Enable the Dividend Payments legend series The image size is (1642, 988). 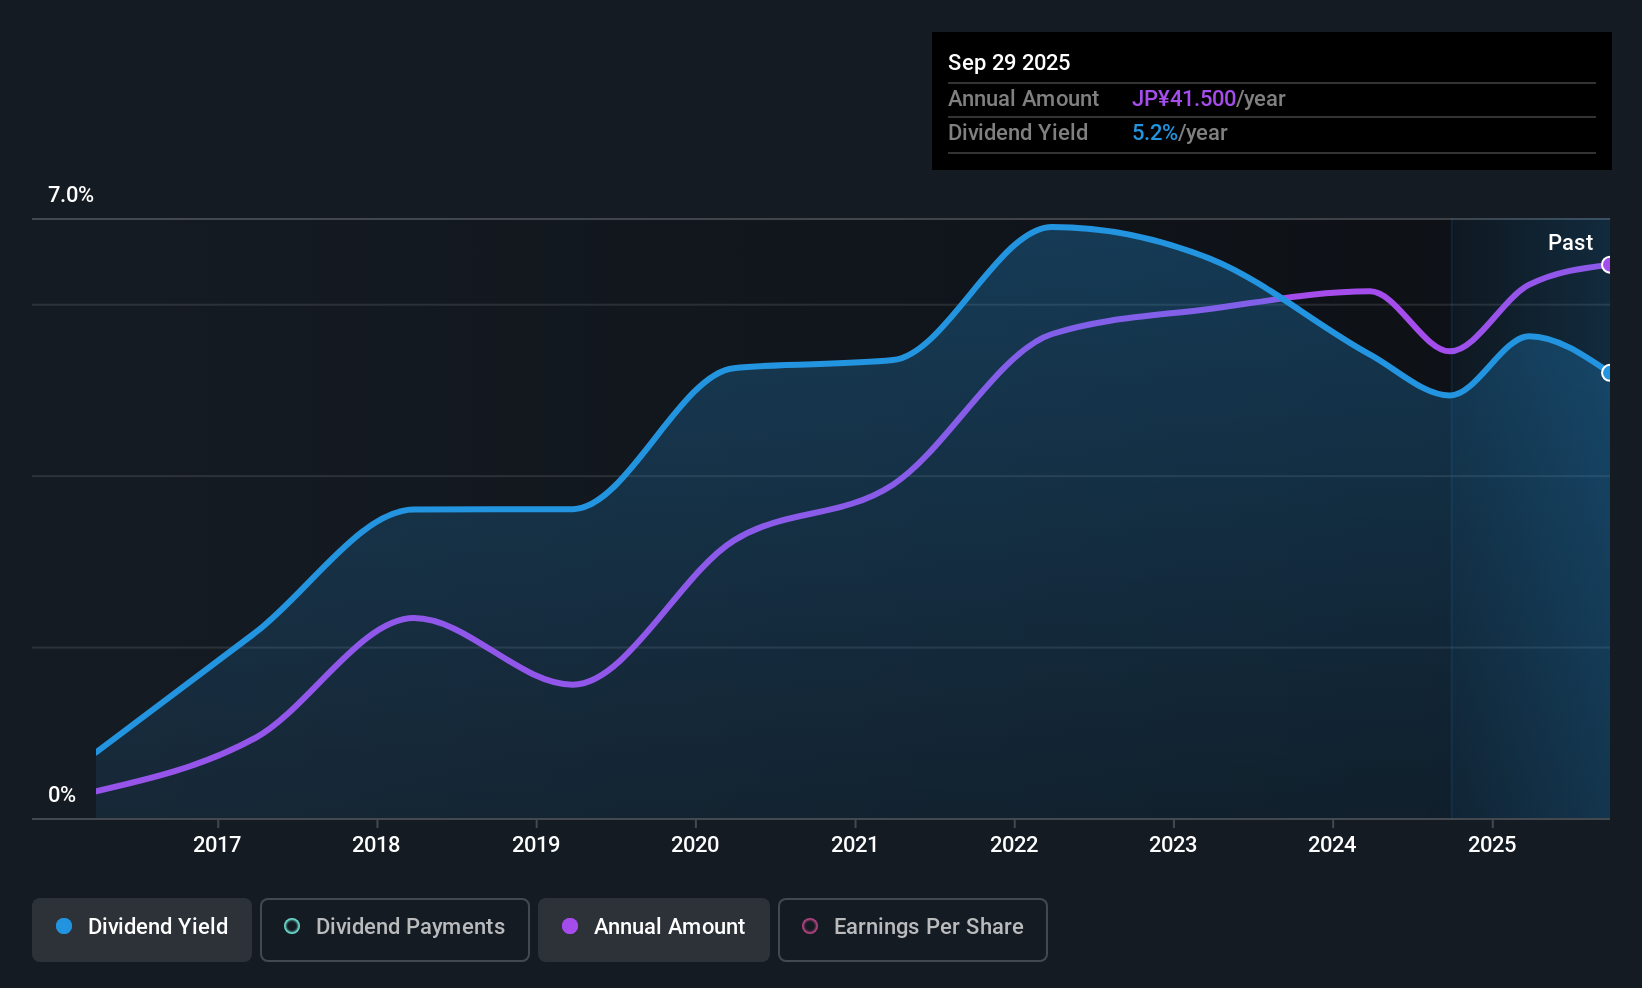[x=394, y=928]
